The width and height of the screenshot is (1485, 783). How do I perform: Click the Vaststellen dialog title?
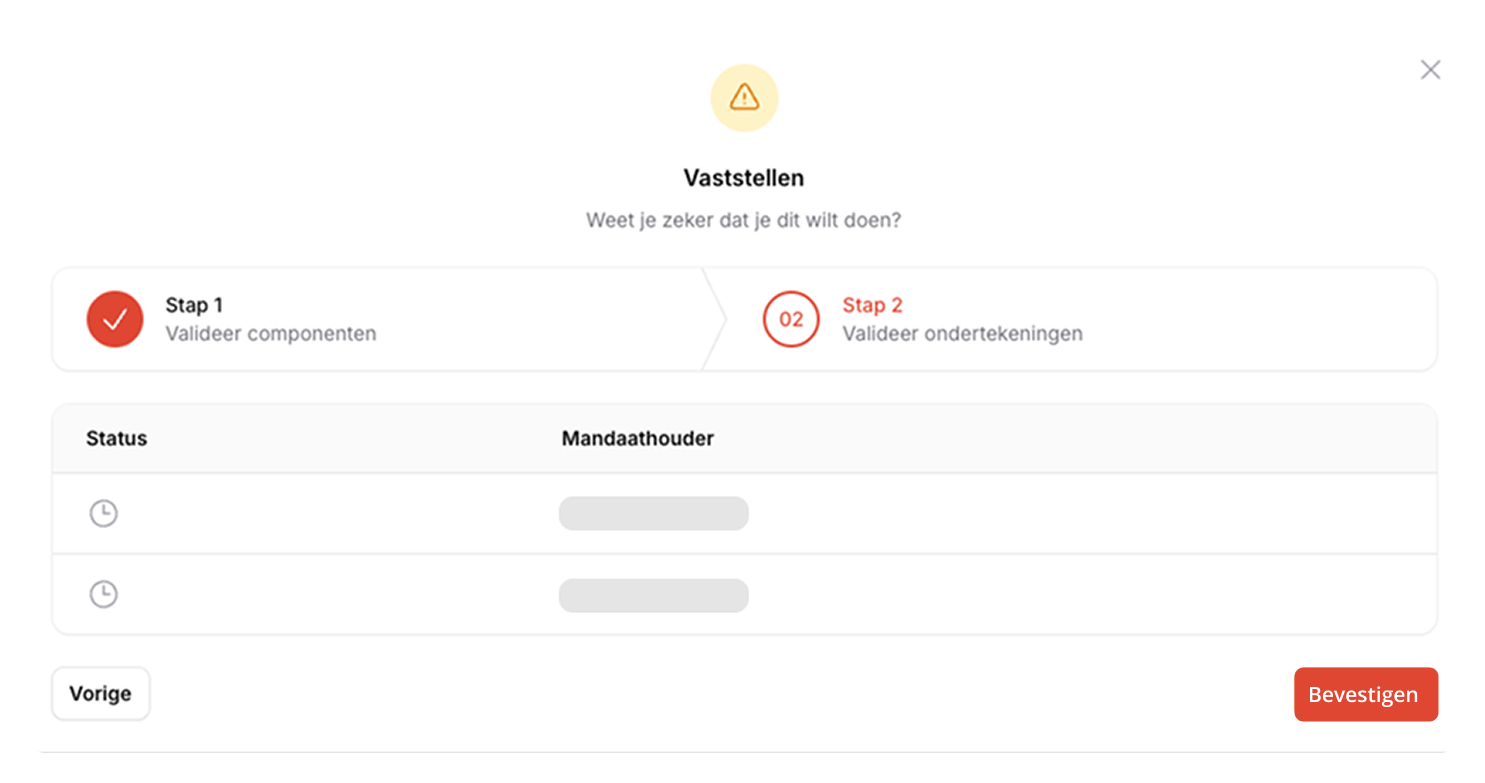[743, 178]
